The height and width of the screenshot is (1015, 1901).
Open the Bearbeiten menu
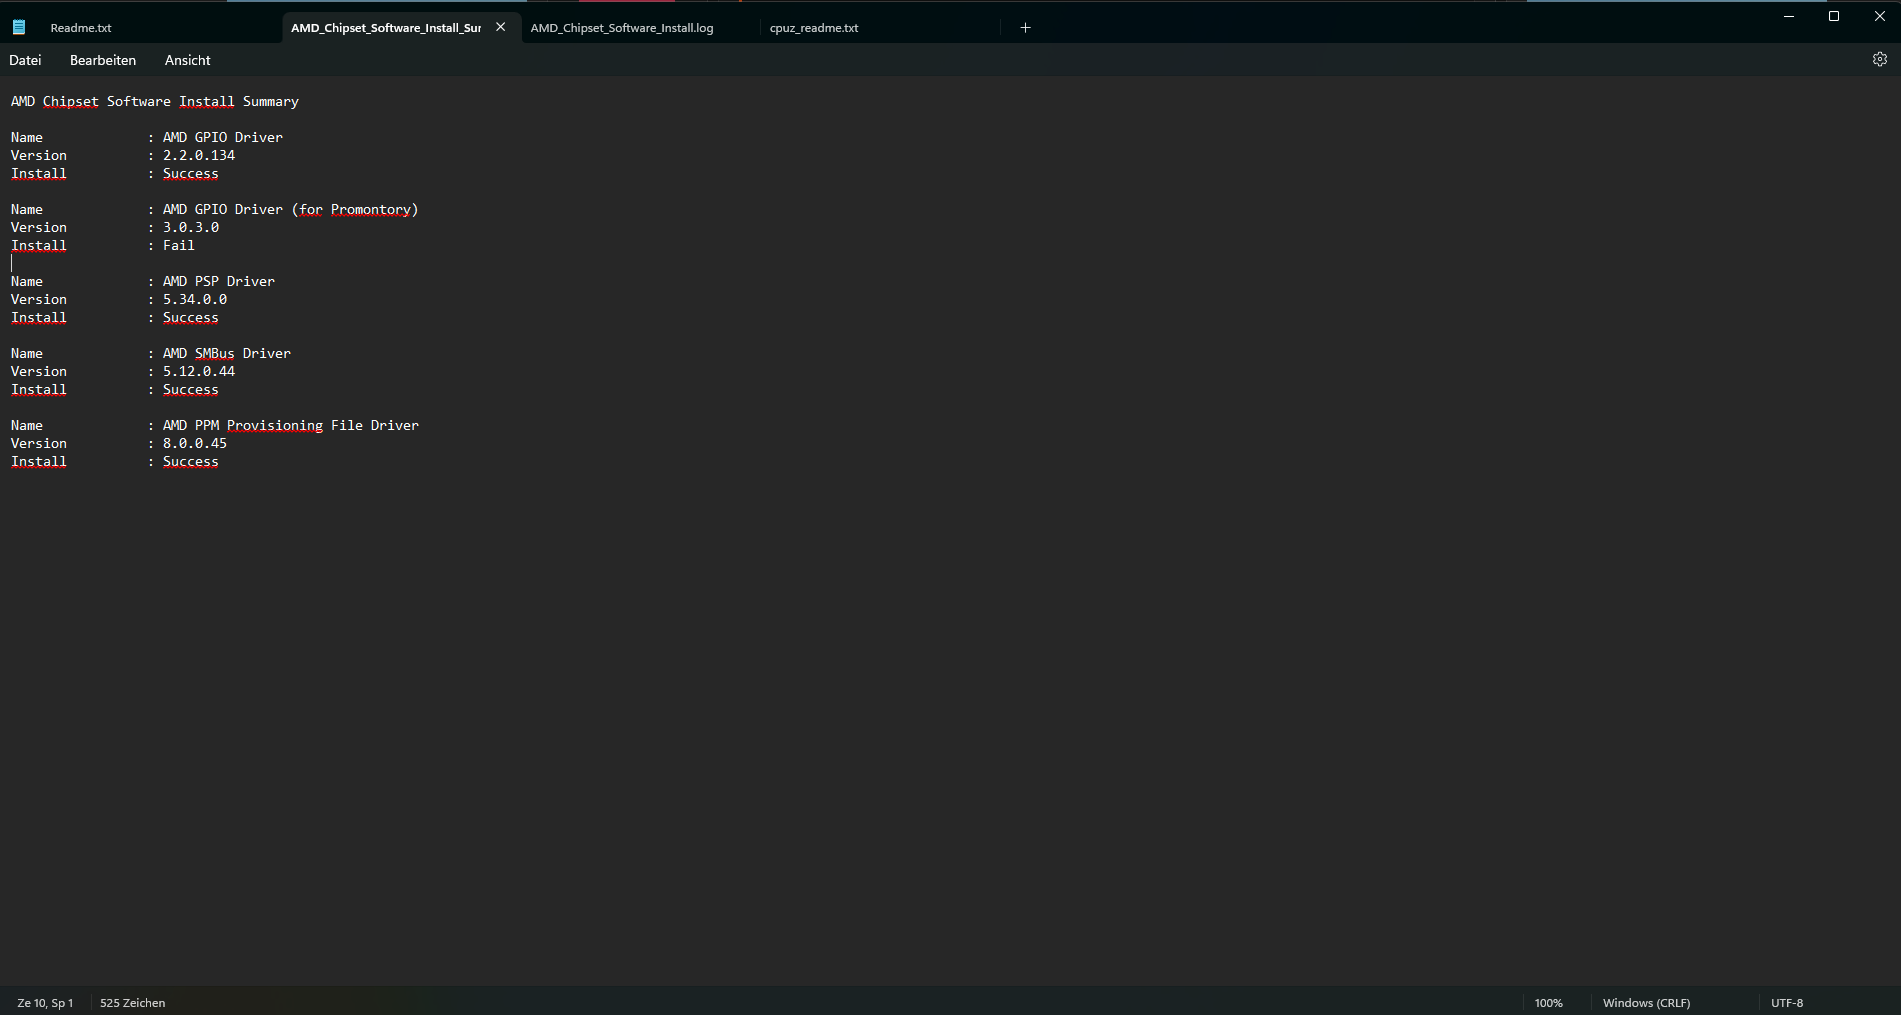pos(103,60)
